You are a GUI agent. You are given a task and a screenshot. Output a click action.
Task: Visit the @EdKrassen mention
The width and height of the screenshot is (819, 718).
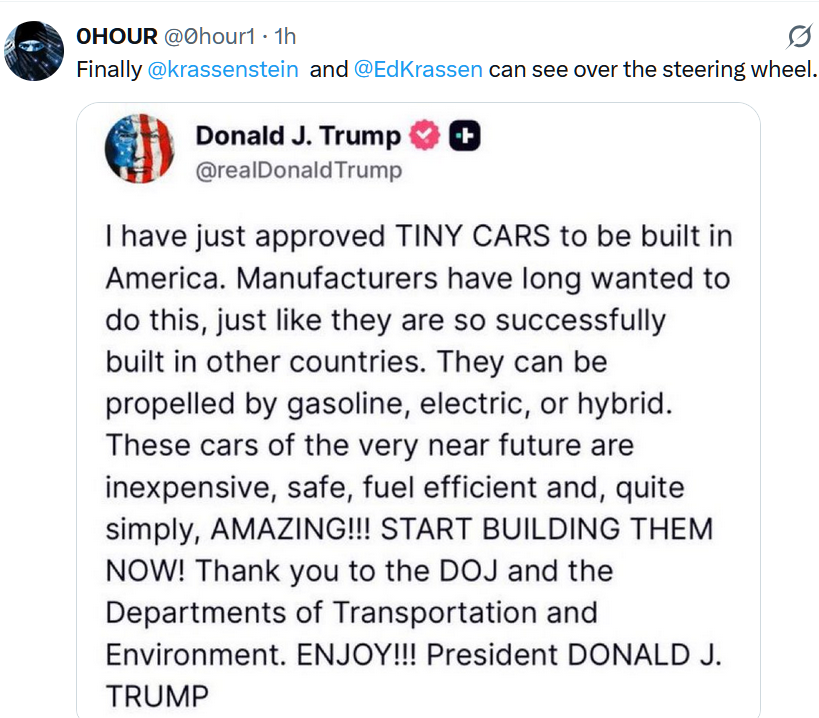coord(418,70)
